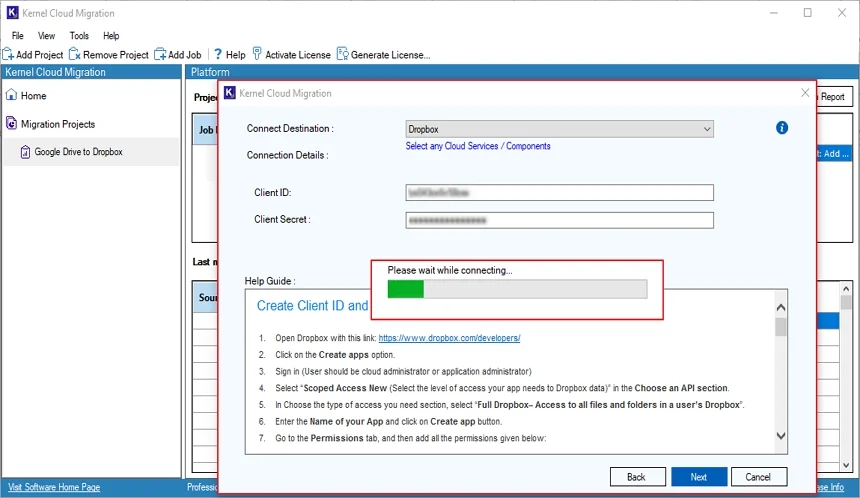Click the blue info icon in dialog
This screenshot has width=860, height=498.
[x=782, y=128]
